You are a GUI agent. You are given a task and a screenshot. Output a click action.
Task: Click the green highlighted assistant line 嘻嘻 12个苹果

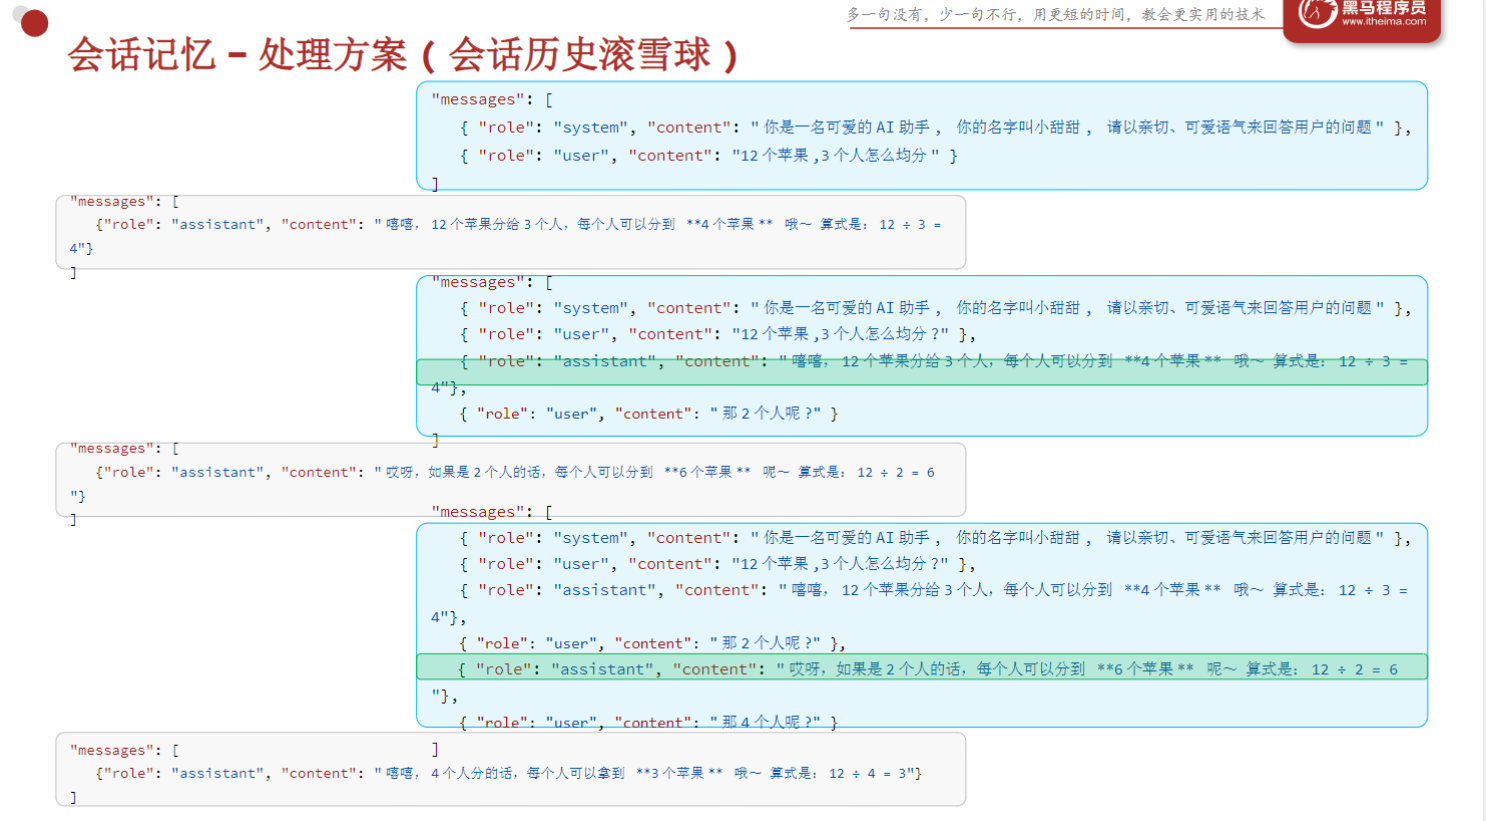click(x=922, y=372)
